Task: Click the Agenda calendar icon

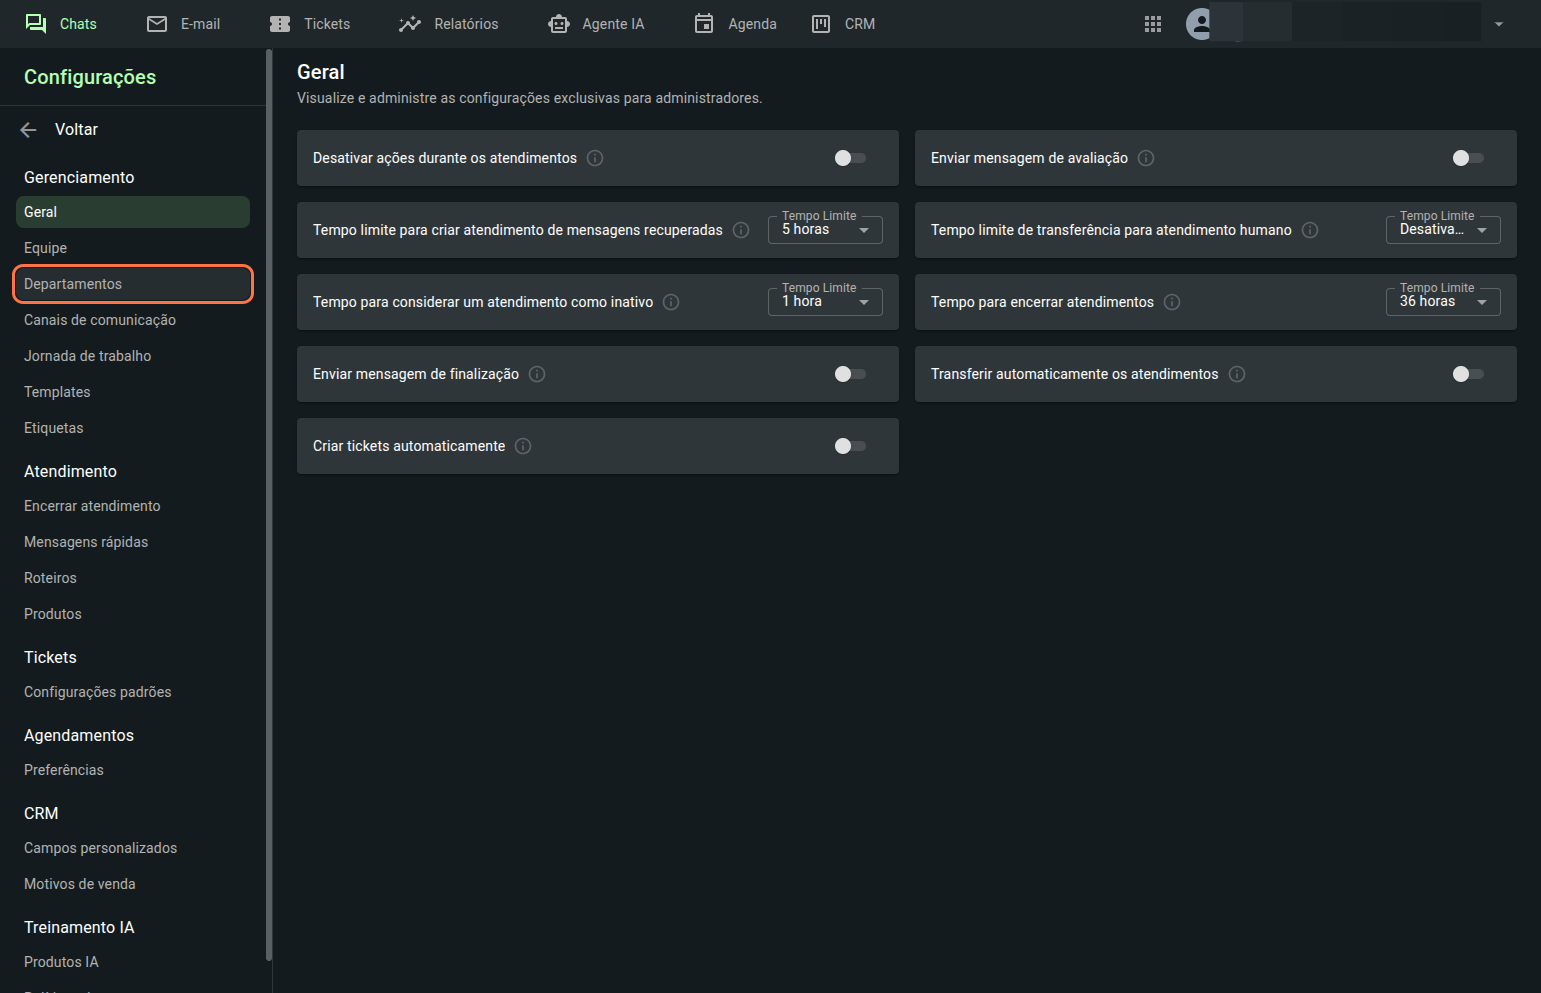Action: click(704, 24)
